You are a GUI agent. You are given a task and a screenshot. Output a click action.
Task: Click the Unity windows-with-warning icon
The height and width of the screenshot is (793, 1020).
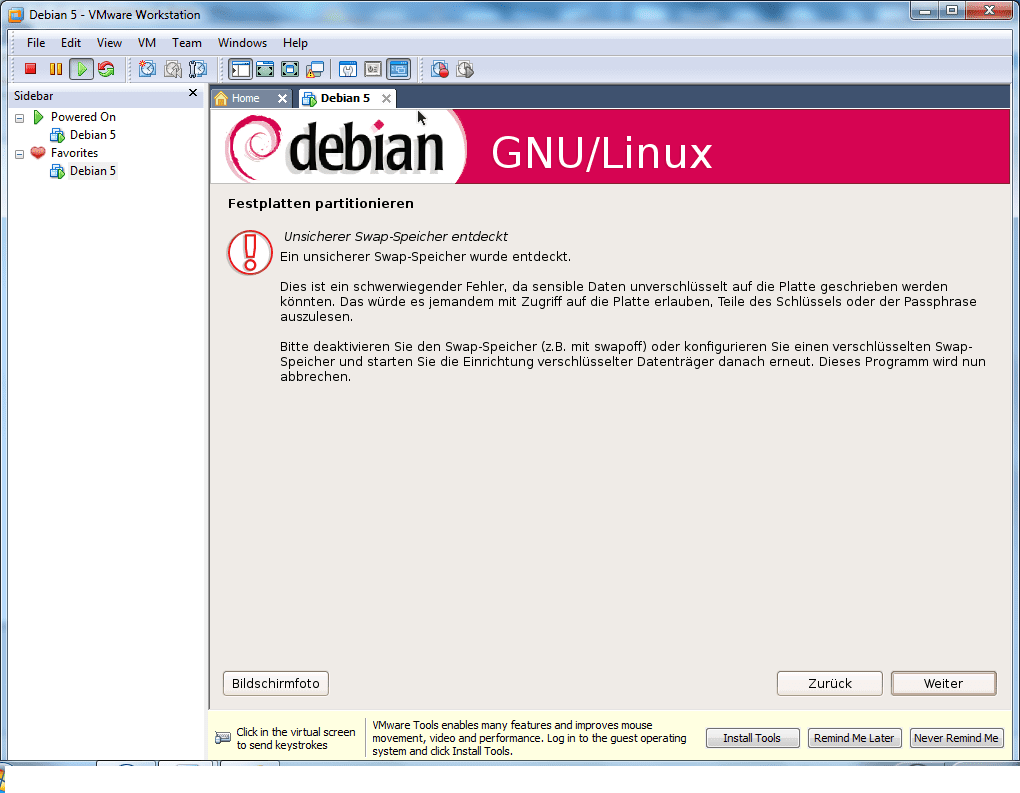click(315, 69)
